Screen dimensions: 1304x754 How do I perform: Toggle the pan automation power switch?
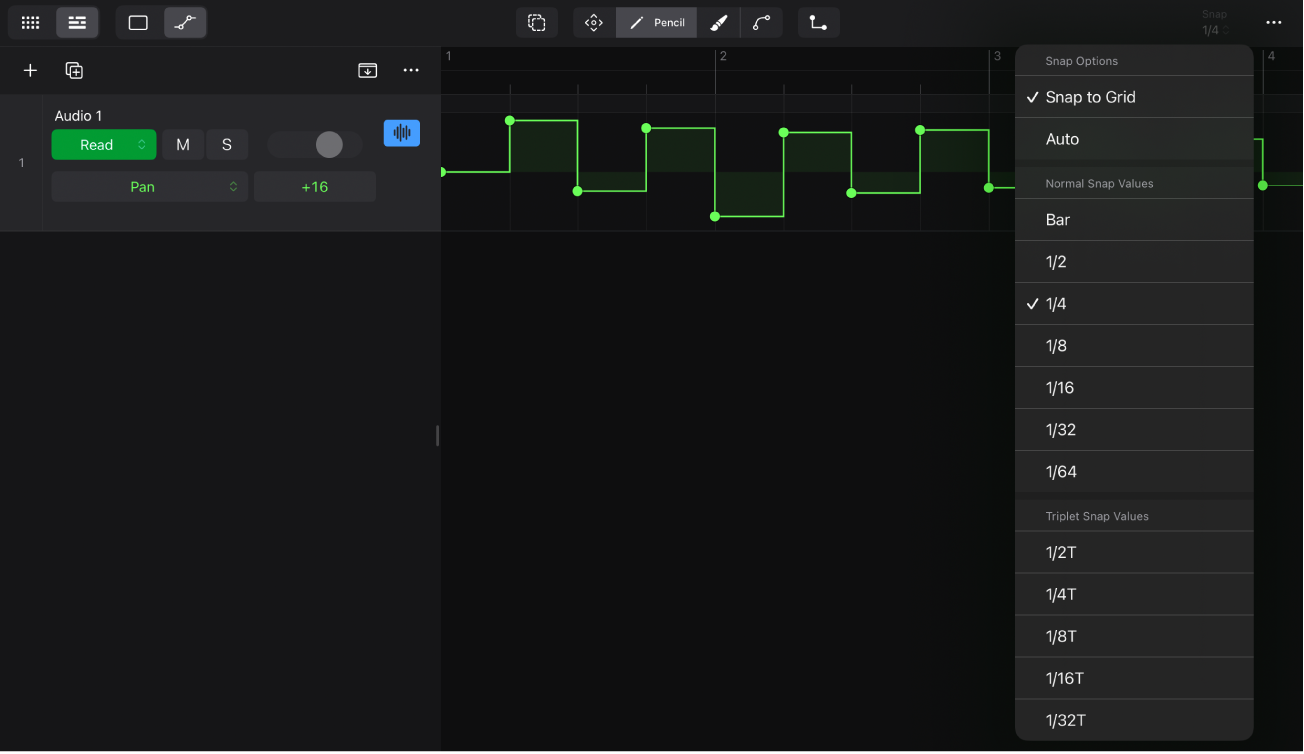coord(314,144)
